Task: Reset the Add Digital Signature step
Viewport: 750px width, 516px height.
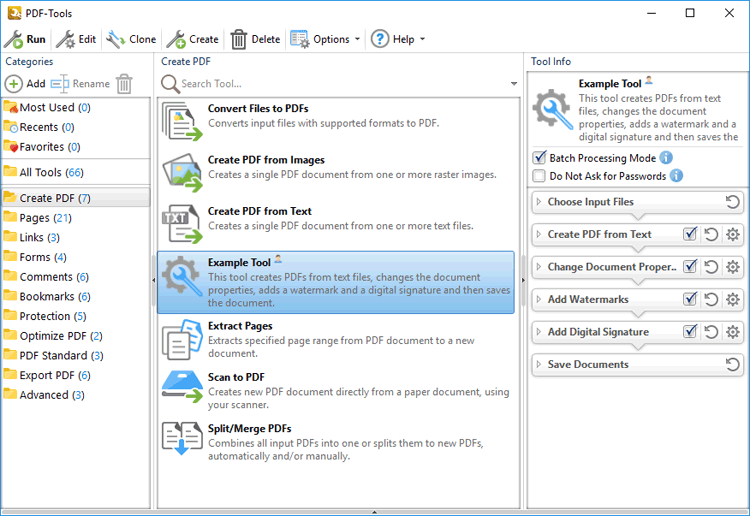Action: pyautogui.click(x=711, y=332)
